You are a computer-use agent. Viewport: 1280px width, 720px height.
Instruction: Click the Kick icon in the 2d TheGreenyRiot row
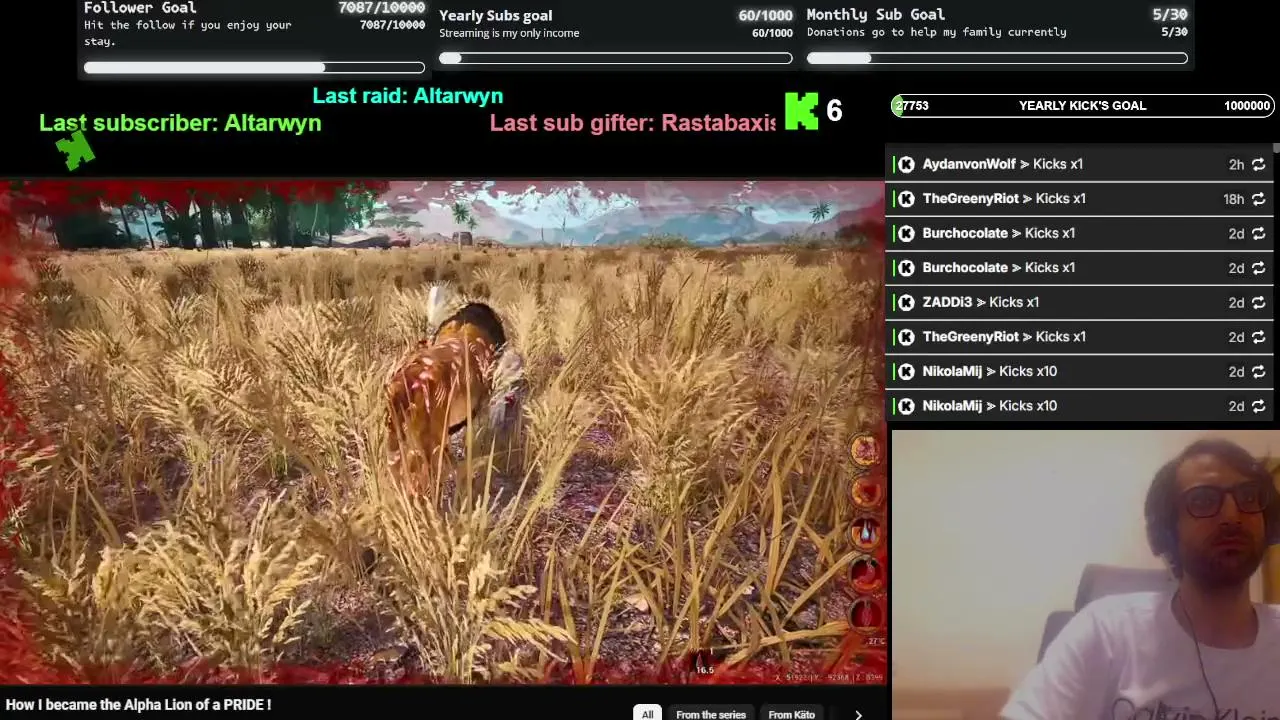[x=906, y=337]
